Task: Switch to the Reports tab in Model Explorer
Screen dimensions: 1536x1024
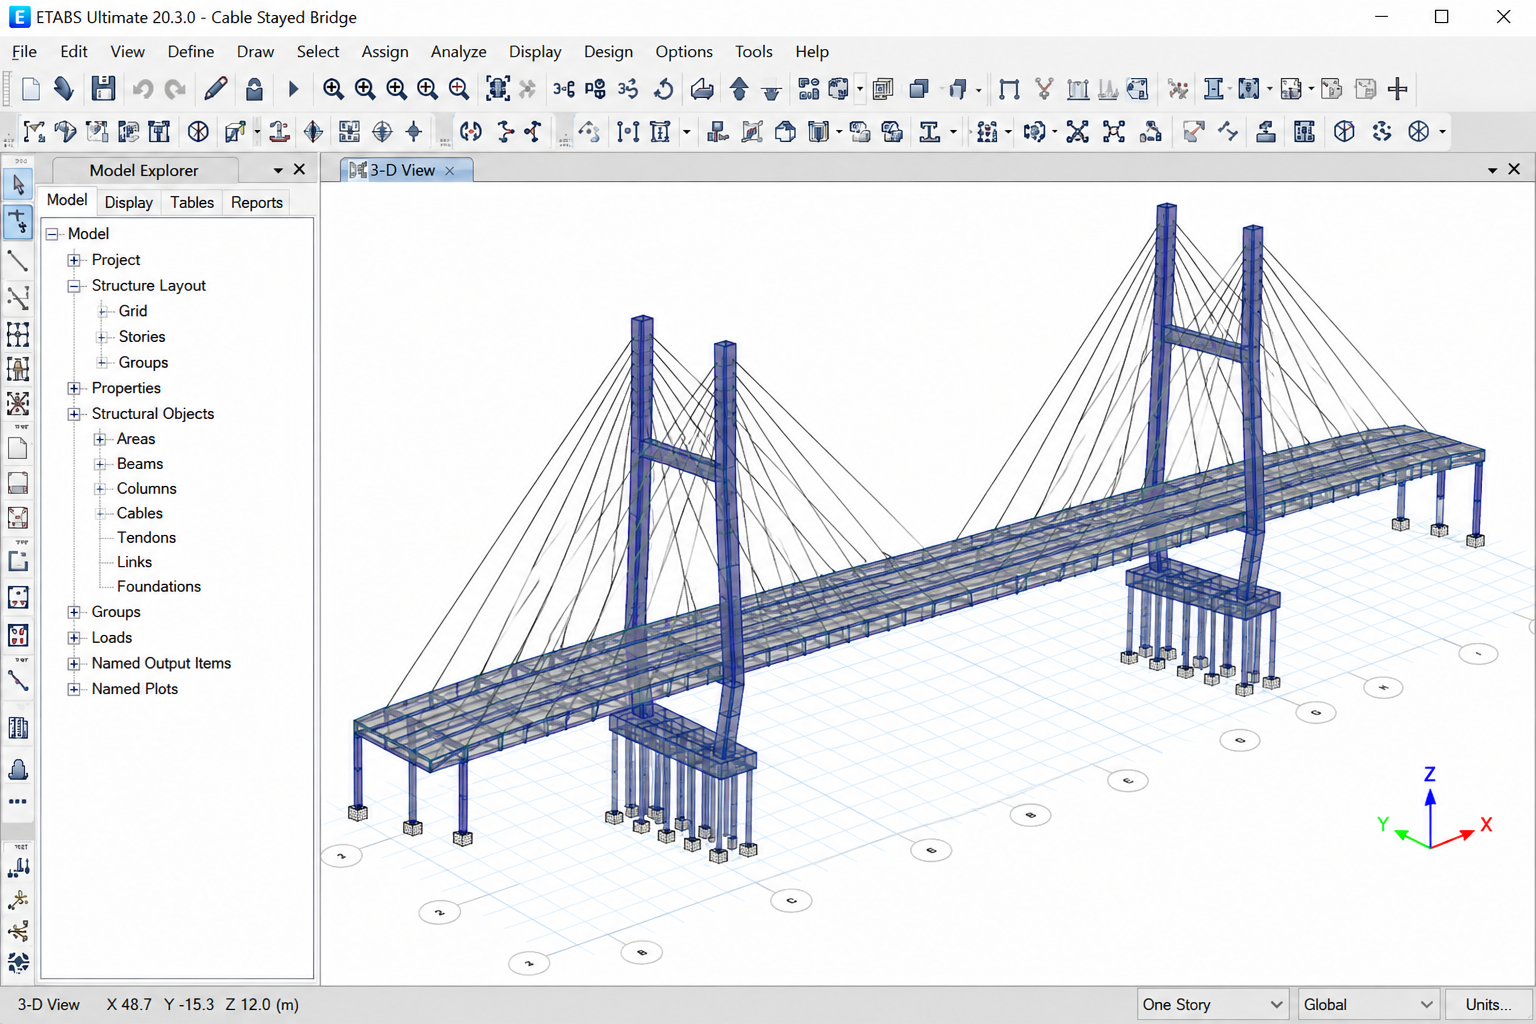Action: click(x=257, y=202)
